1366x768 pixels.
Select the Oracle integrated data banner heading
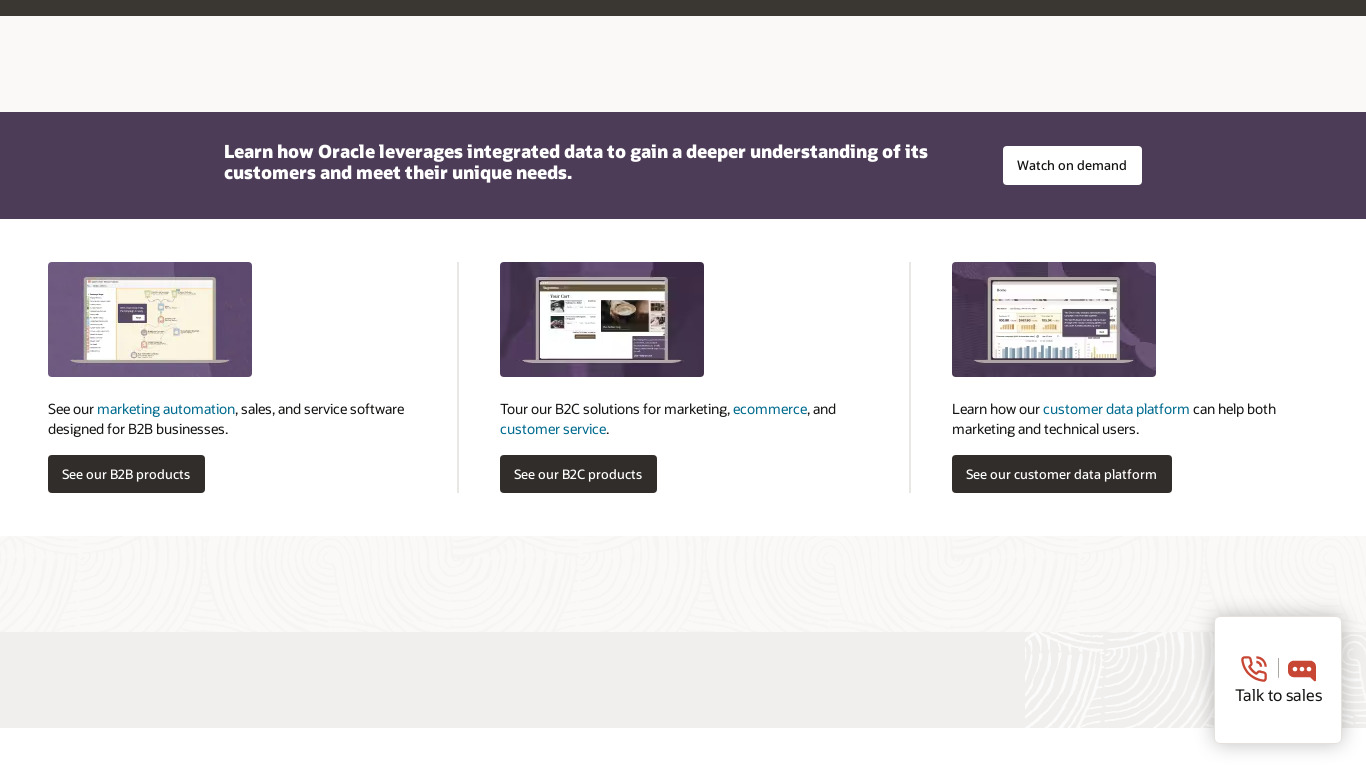[x=576, y=162]
